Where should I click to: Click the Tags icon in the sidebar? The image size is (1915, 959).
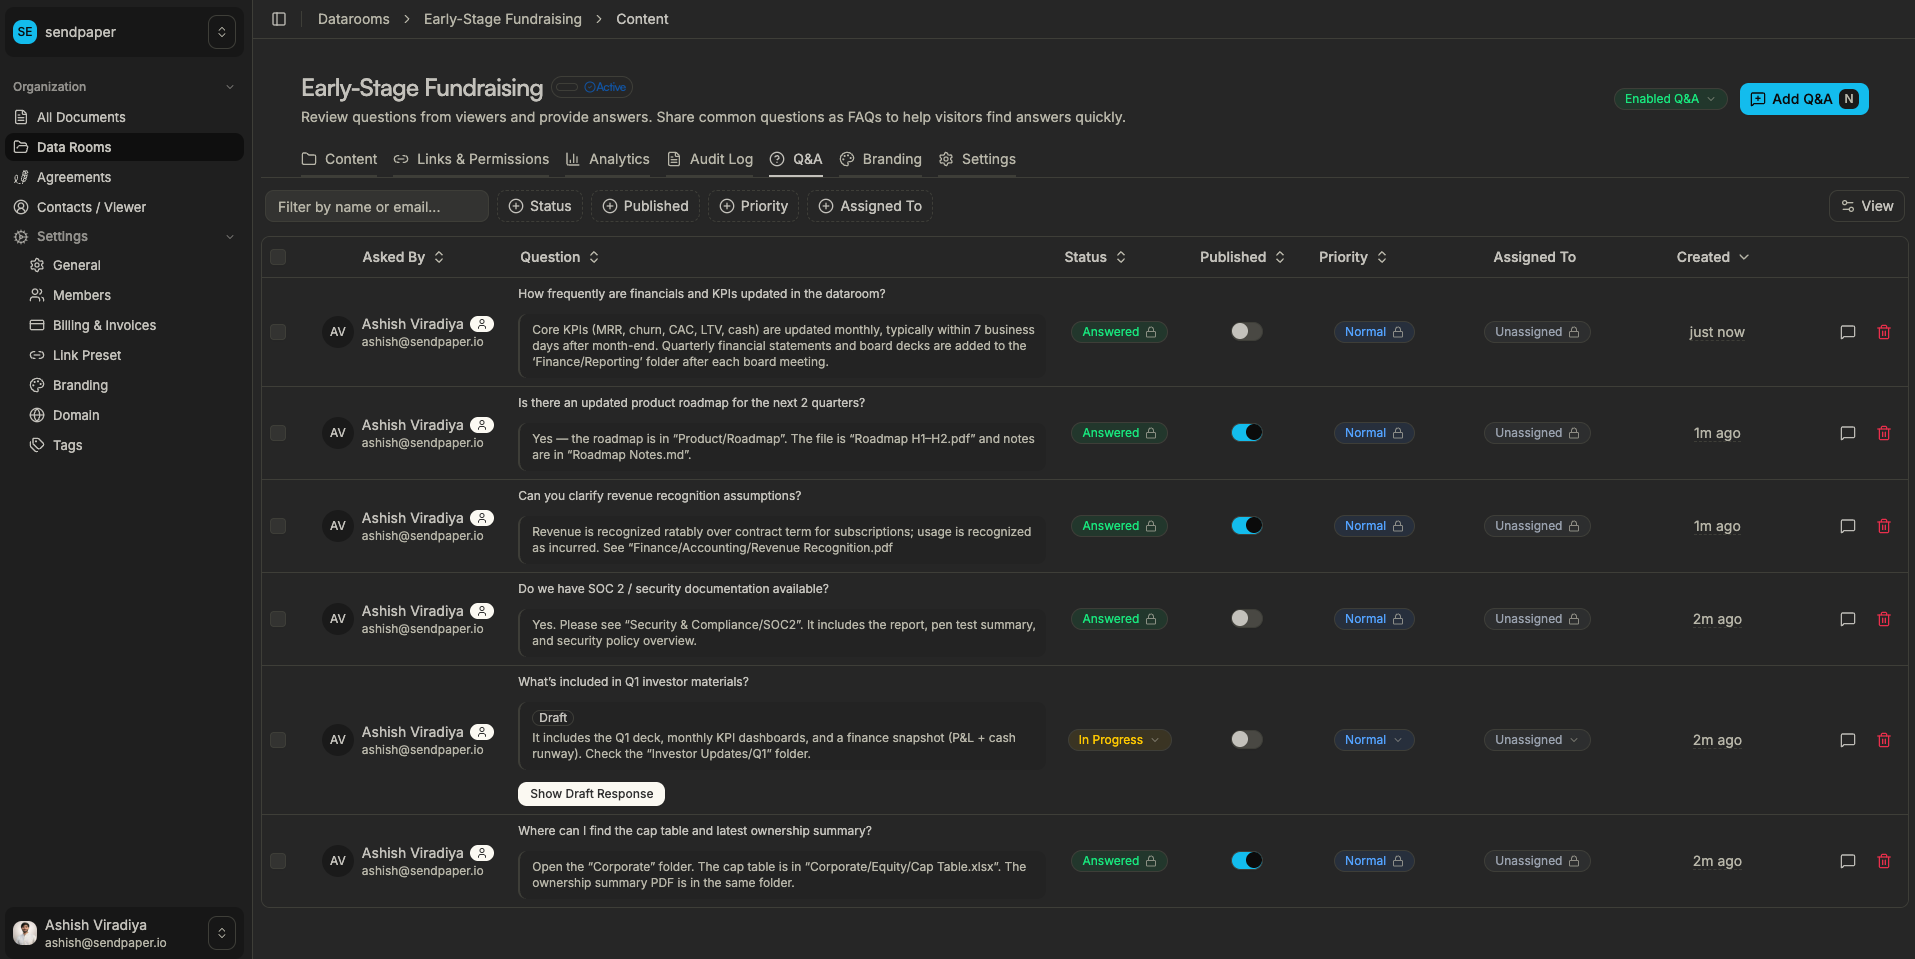pyautogui.click(x=37, y=445)
